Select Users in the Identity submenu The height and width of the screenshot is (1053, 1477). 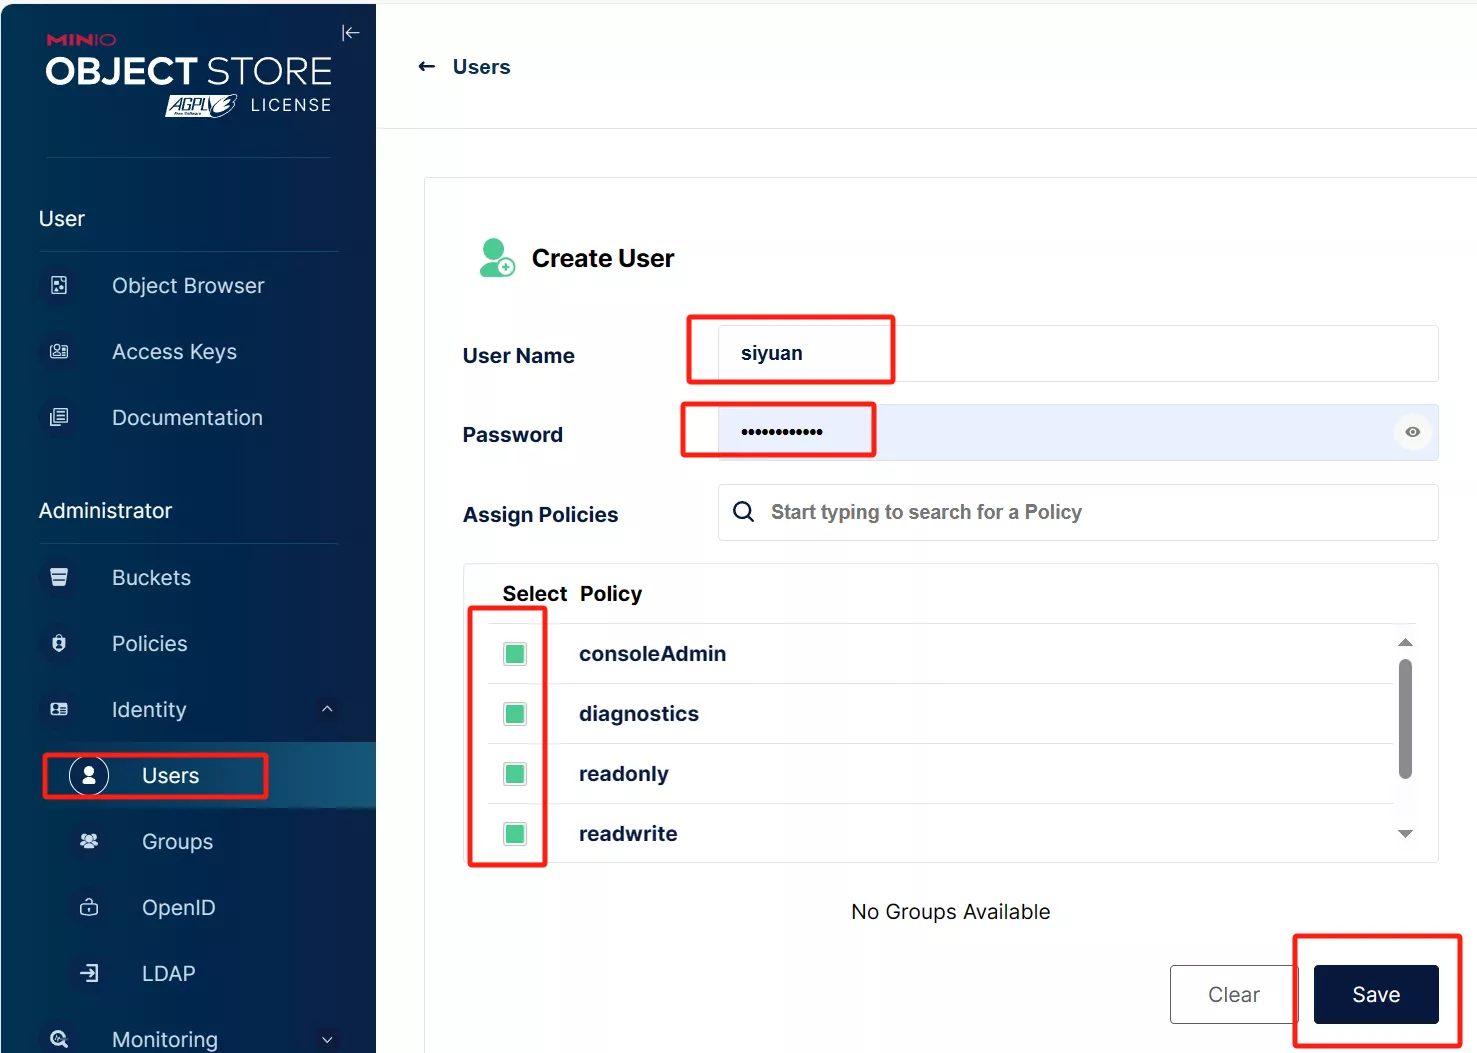(x=170, y=776)
